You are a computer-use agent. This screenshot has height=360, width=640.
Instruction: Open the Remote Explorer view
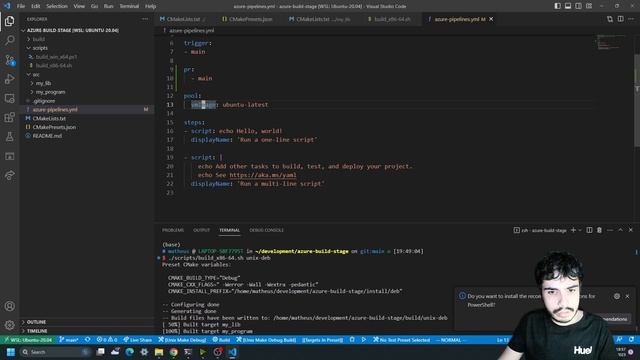point(9,98)
